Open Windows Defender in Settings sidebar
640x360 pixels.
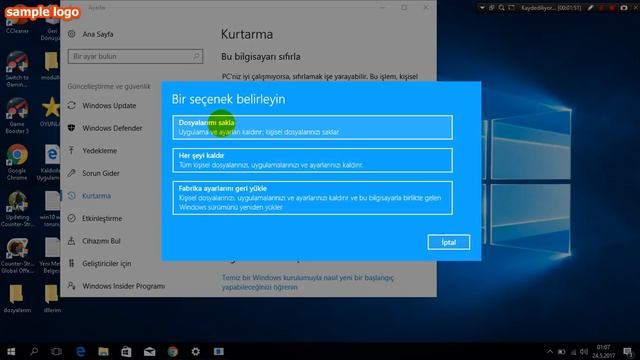[x=112, y=128]
